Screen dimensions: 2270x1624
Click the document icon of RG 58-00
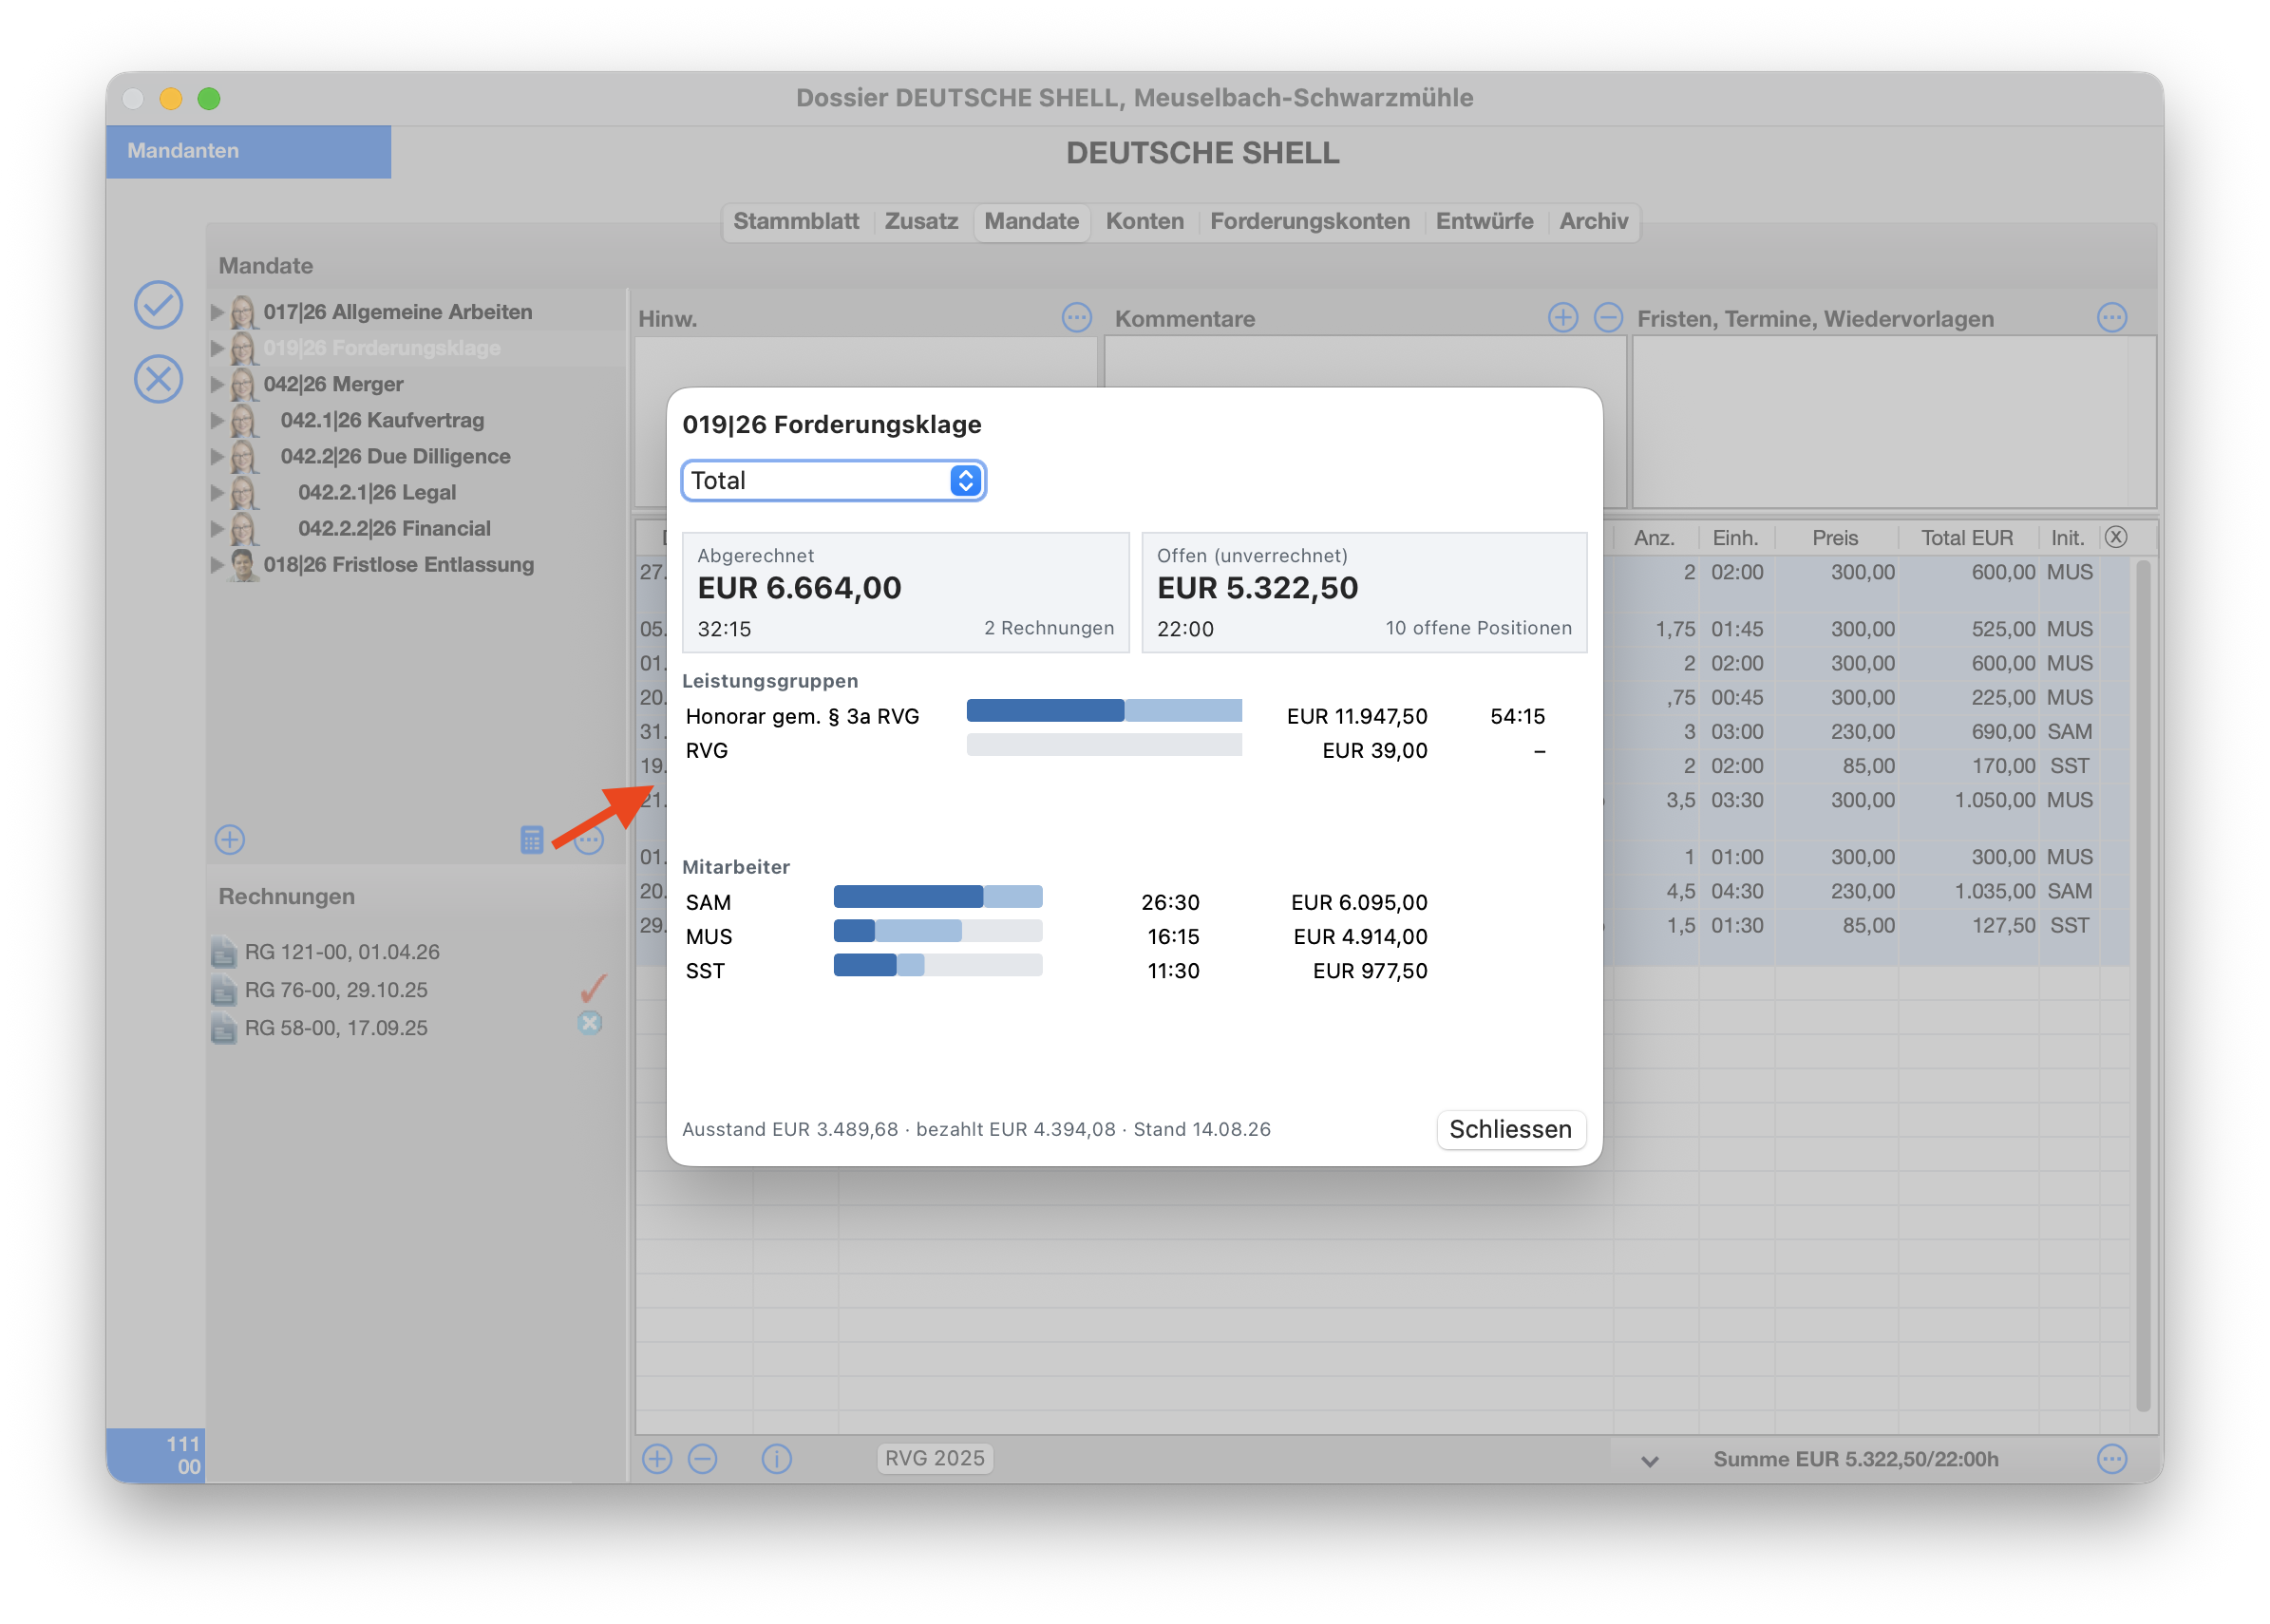click(224, 1028)
